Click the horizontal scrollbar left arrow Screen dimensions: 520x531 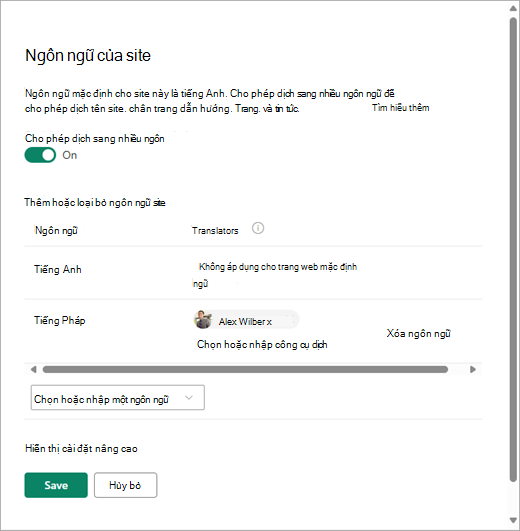[x=33, y=369]
